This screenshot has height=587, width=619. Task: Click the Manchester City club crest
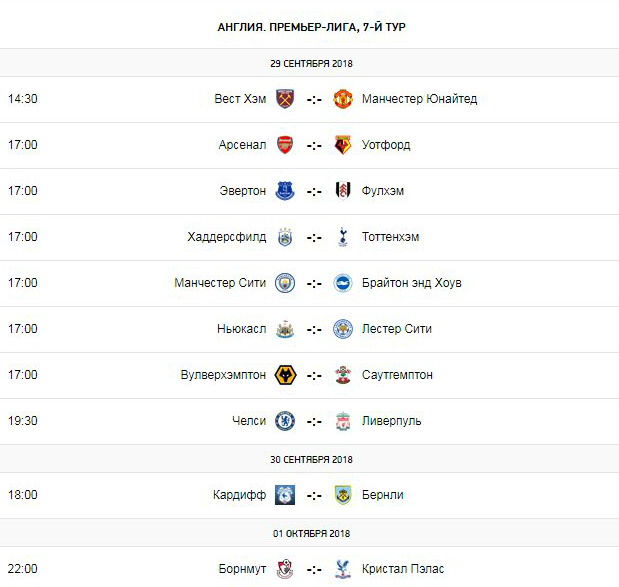(x=285, y=283)
